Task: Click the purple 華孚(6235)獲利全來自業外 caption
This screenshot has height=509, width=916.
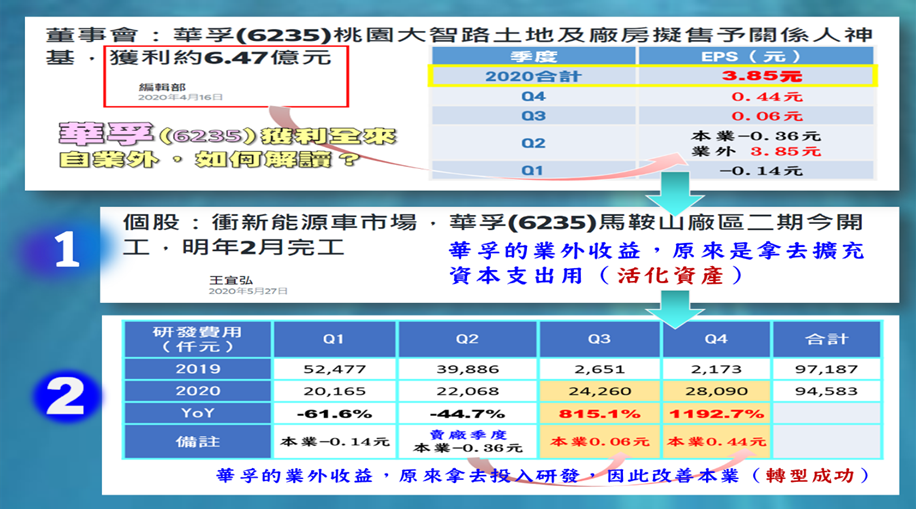Action: point(225,147)
